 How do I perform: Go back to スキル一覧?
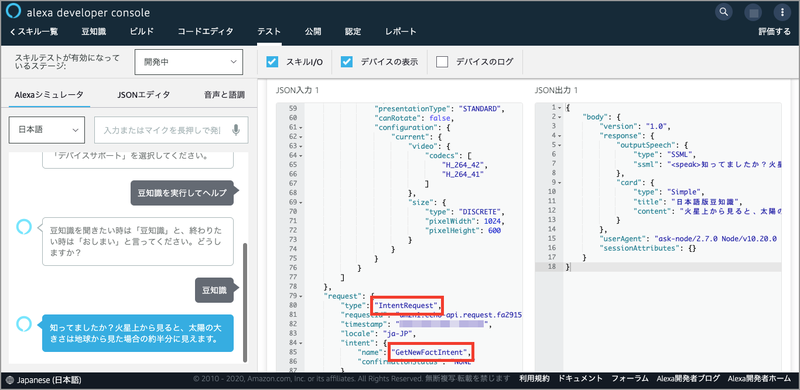pos(34,32)
